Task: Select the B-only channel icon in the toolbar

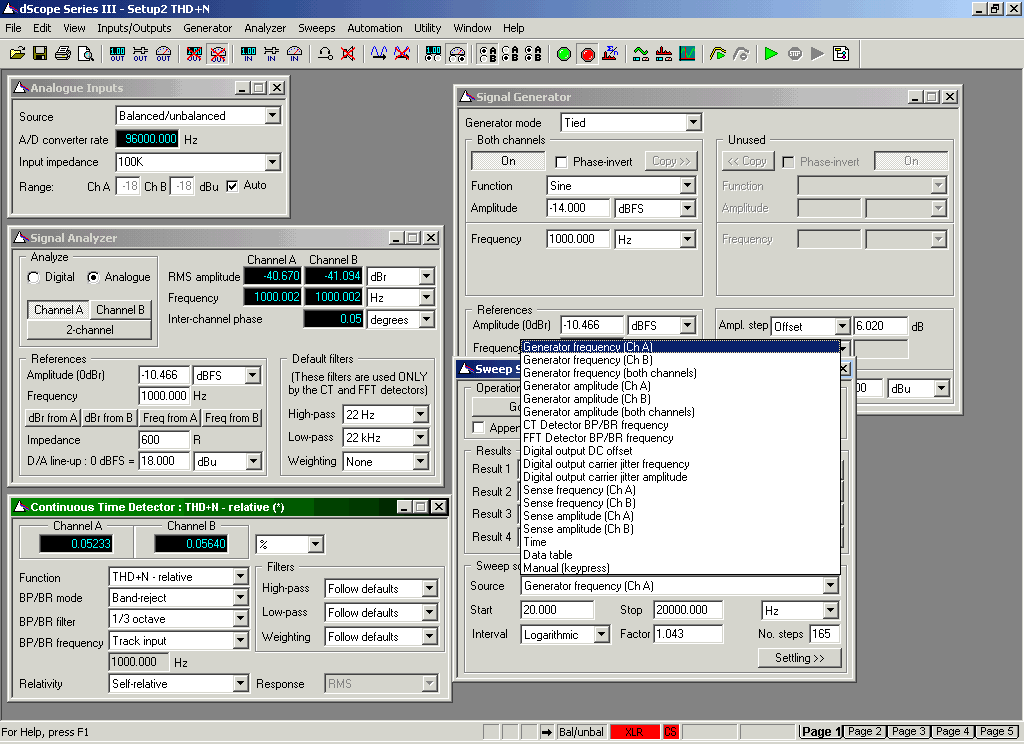Action: [510, 54]
